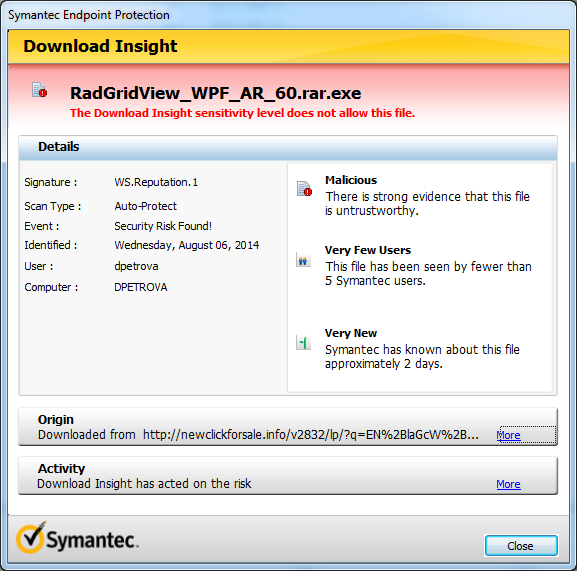Click the Malicious file status icon
Viewport: 577px width, 571px height.
click(x=304, y=189)
